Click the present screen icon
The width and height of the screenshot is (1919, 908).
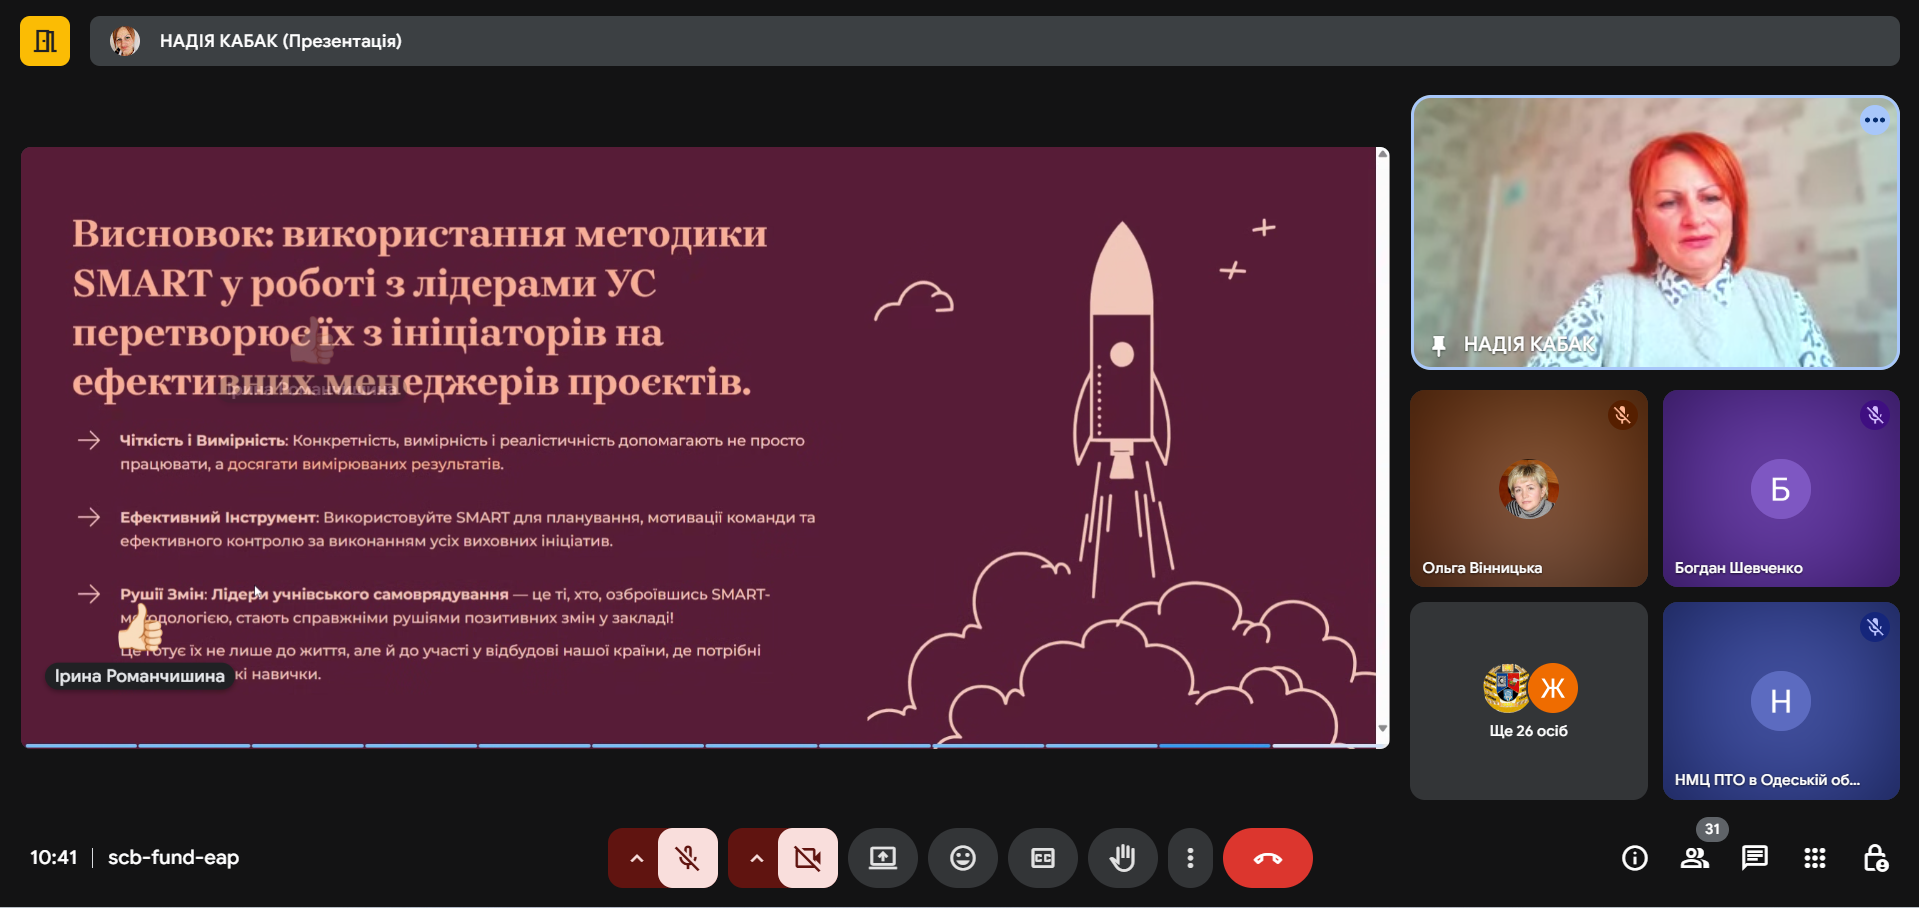pyautogui.click(x=883, y=858)
